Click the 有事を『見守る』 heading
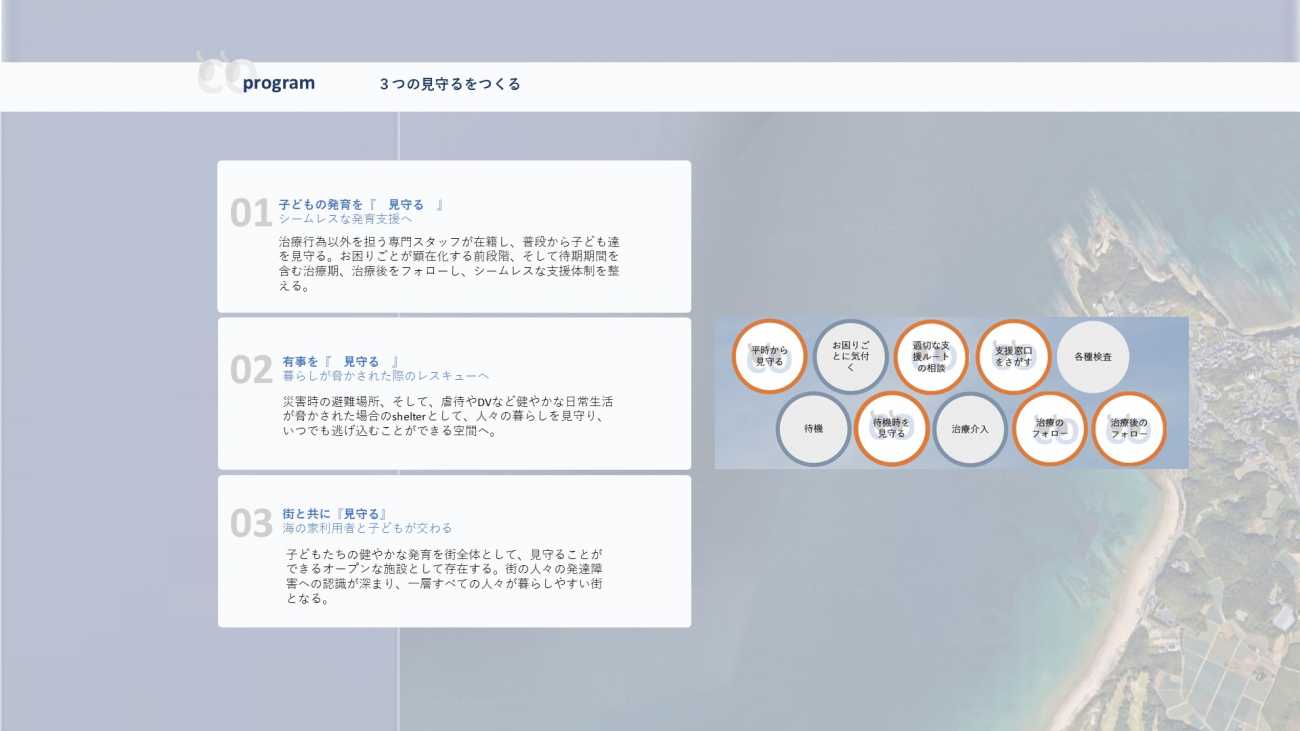Image resolution: width=1300 pixels, height=731 pixels. tap(341, 361)
